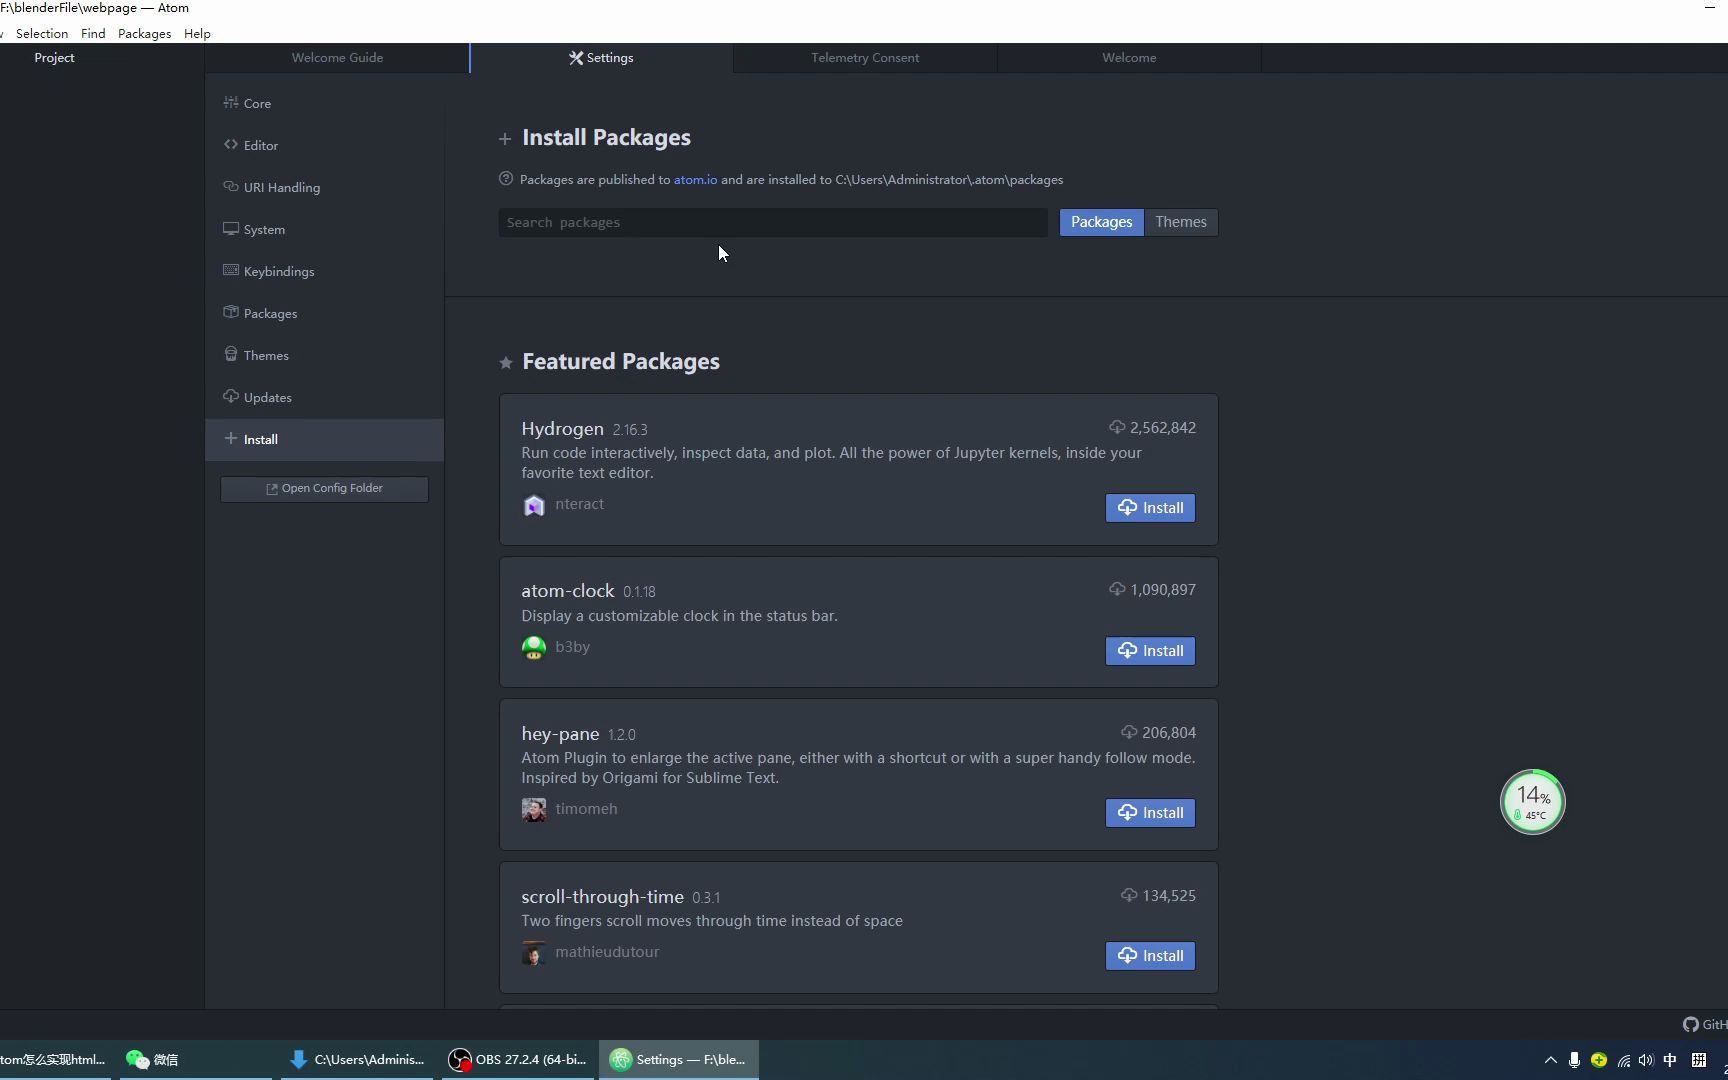Click Hydrogen download count icon
Viewport: 1728px width, 1080px height.
pos(1117,428)
